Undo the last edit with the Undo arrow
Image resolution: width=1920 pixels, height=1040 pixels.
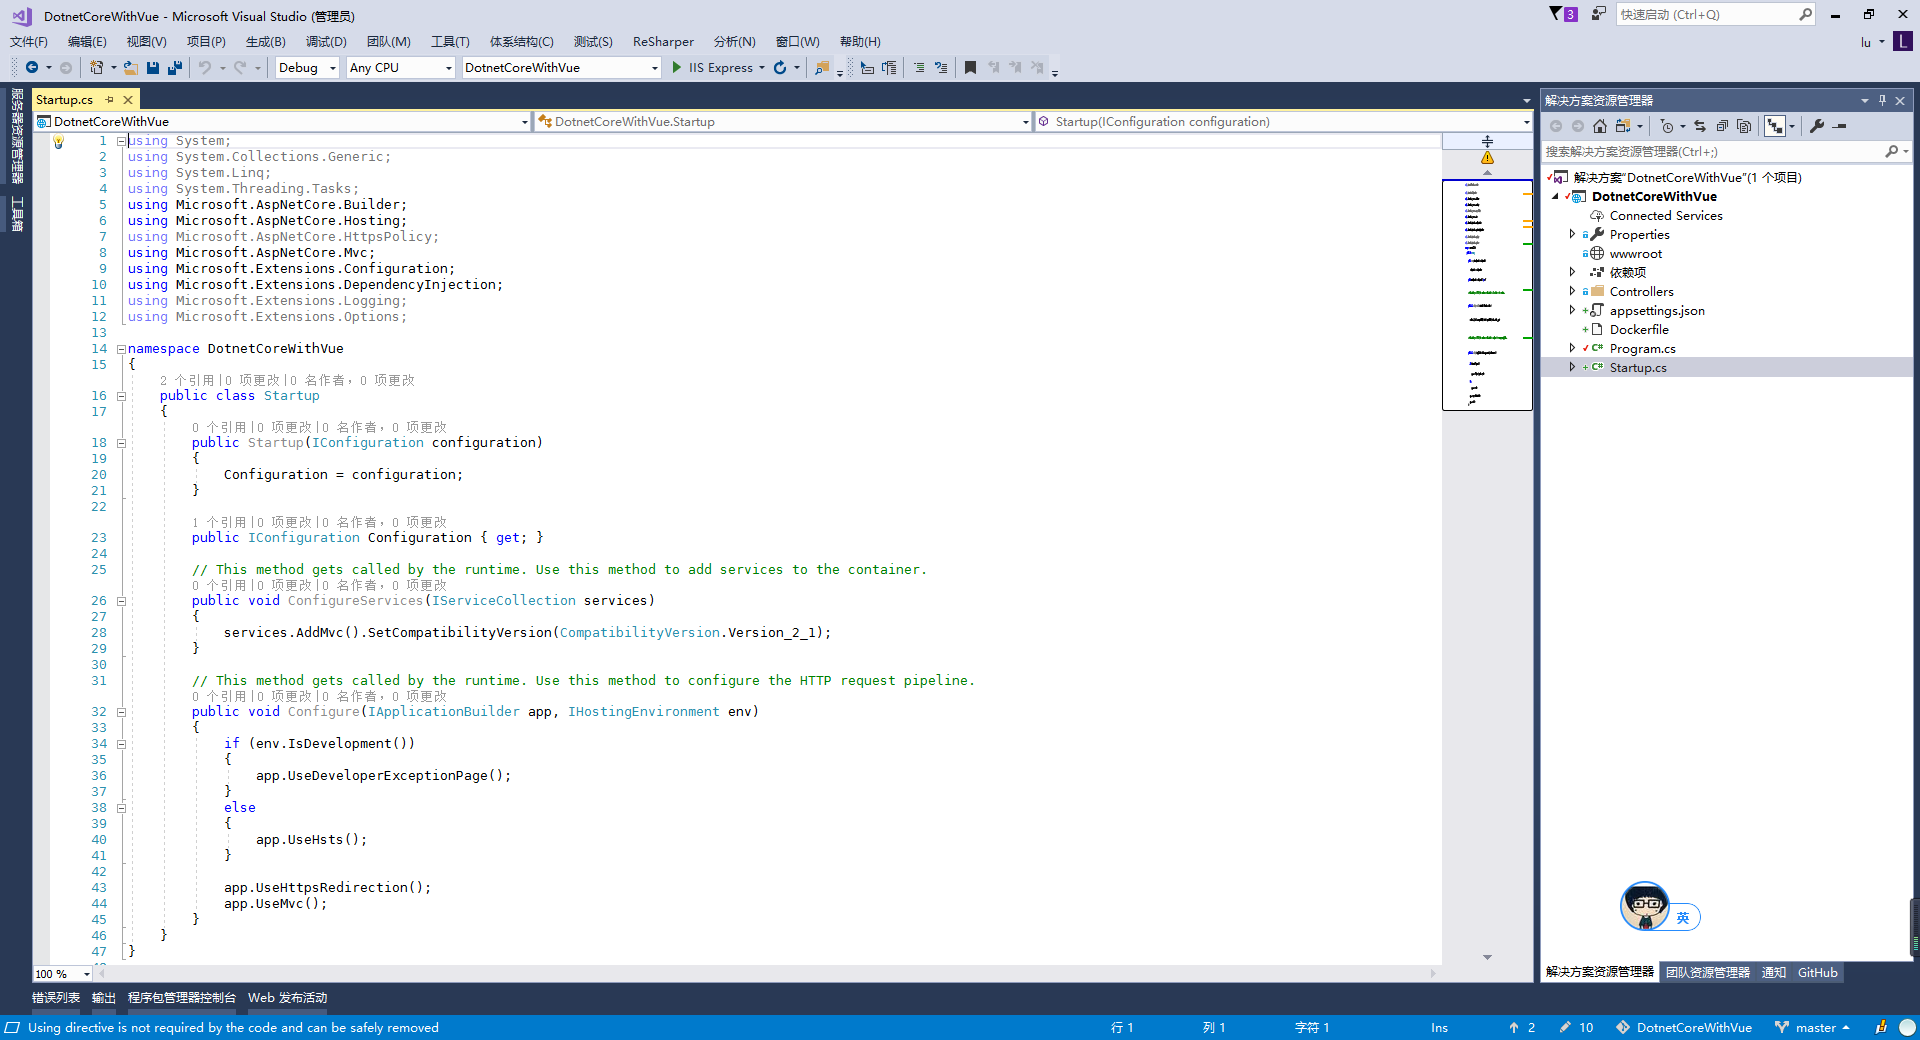pos(204,67)
